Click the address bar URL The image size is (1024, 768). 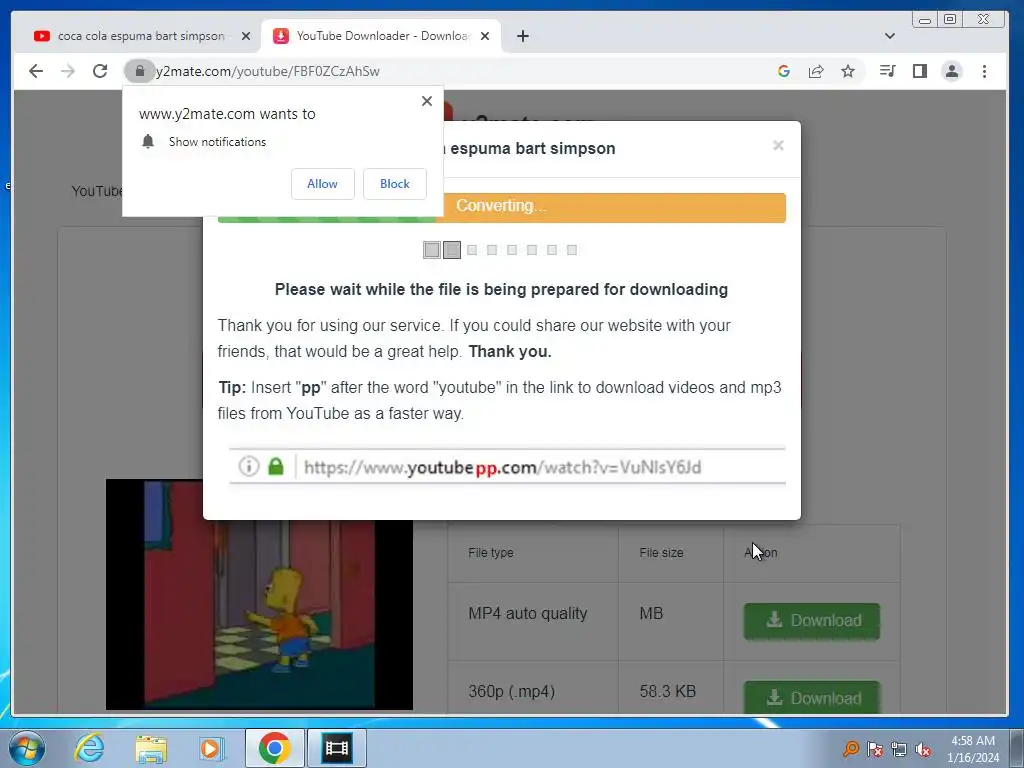pos(268,71)
